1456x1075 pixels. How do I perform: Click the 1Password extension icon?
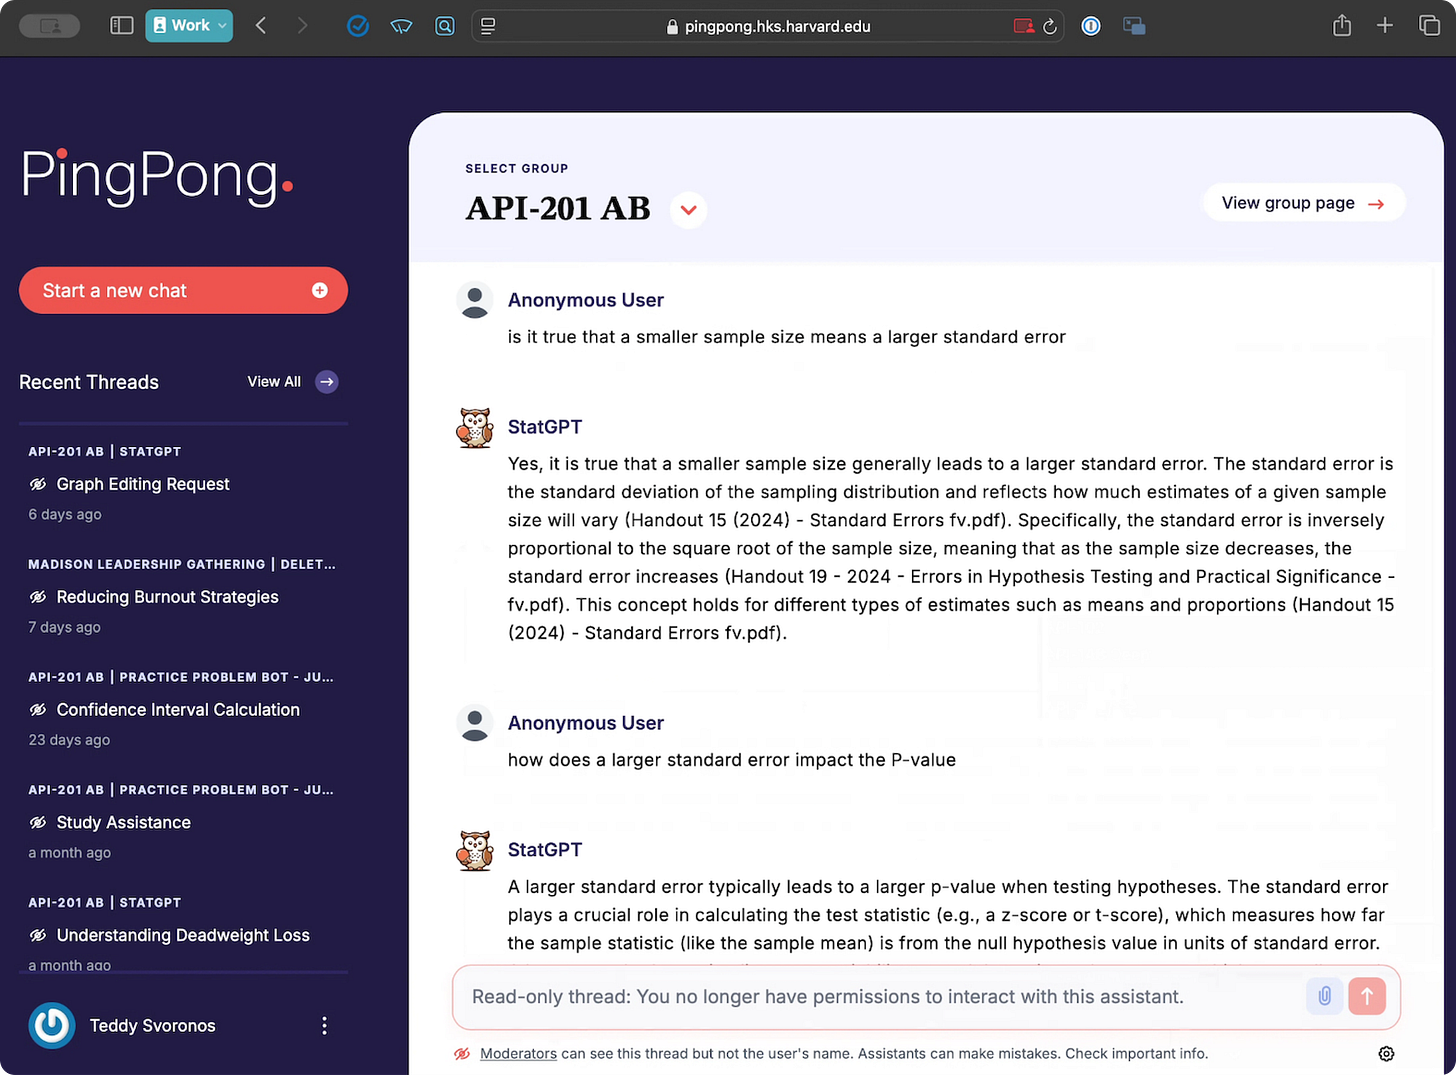1091,27
